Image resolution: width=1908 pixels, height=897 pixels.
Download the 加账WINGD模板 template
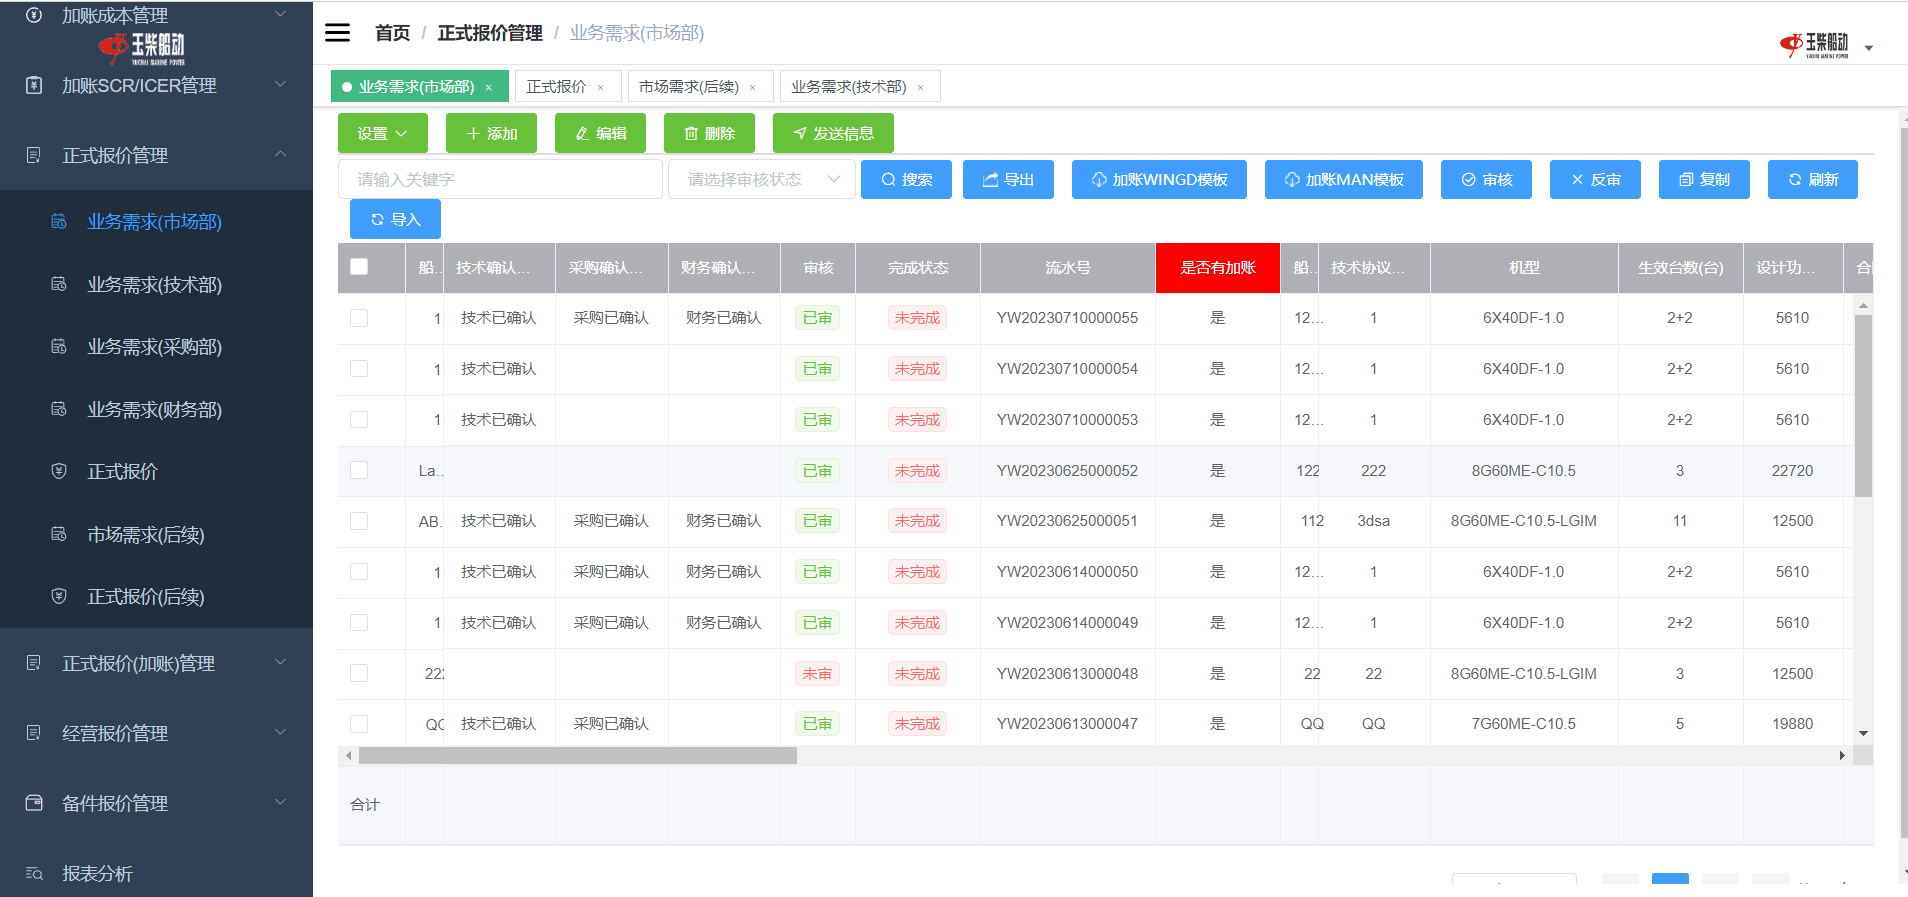point(1159,180)
